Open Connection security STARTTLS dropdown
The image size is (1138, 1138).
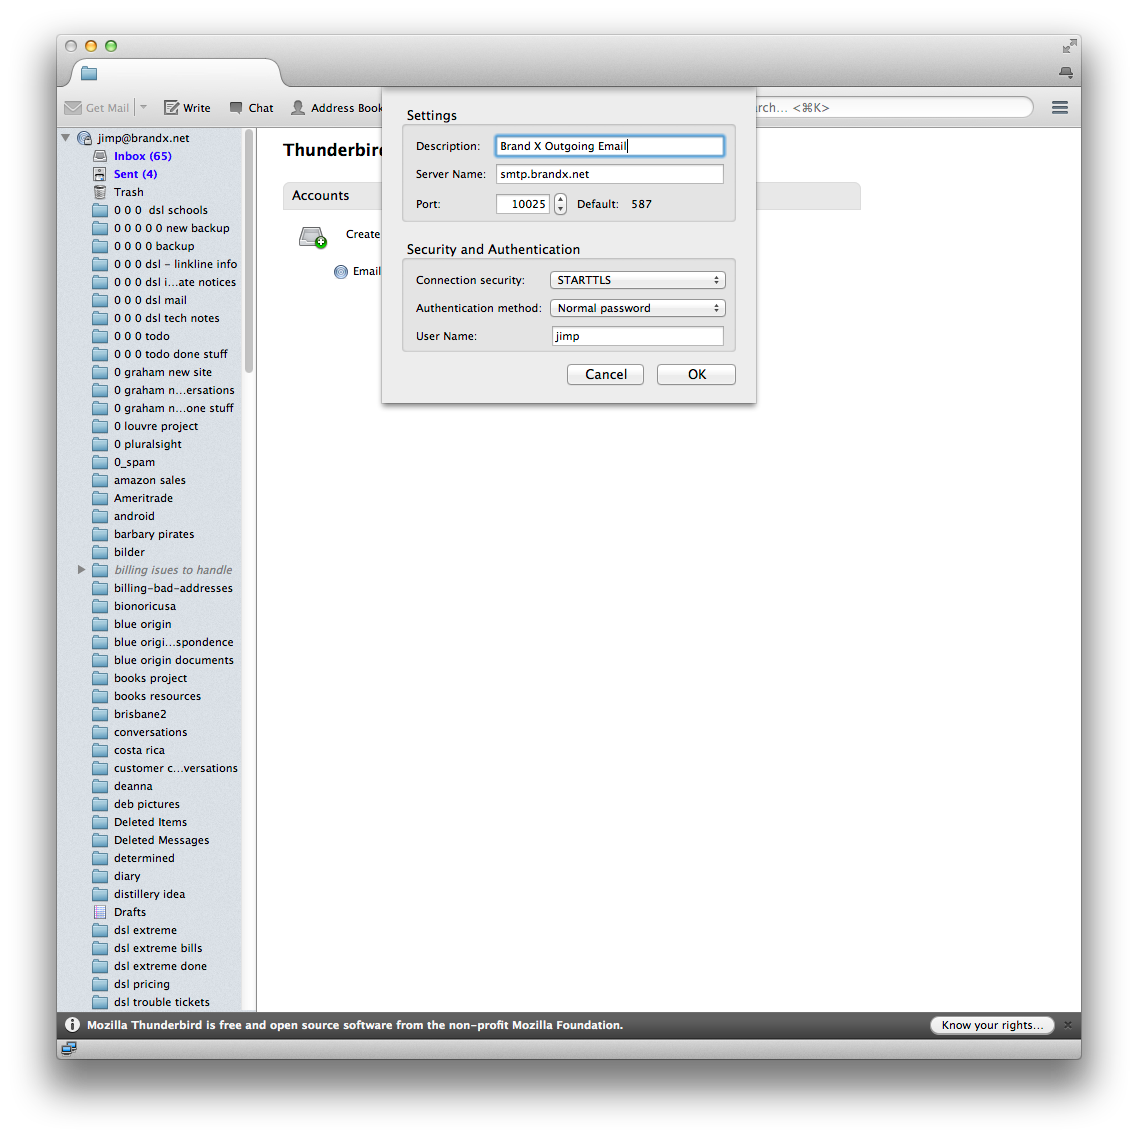coord(638,280)
